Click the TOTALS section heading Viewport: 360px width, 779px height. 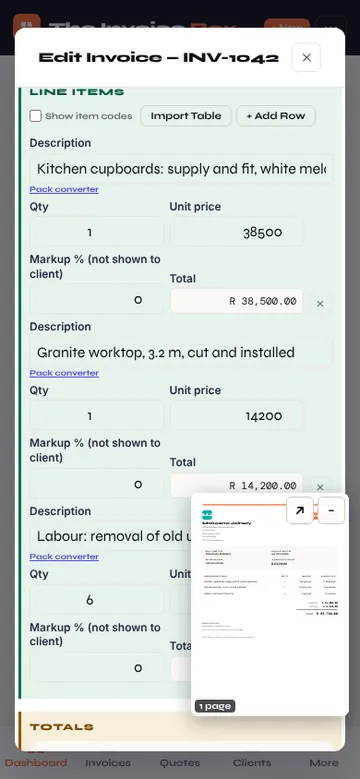[x=62, y=727]
